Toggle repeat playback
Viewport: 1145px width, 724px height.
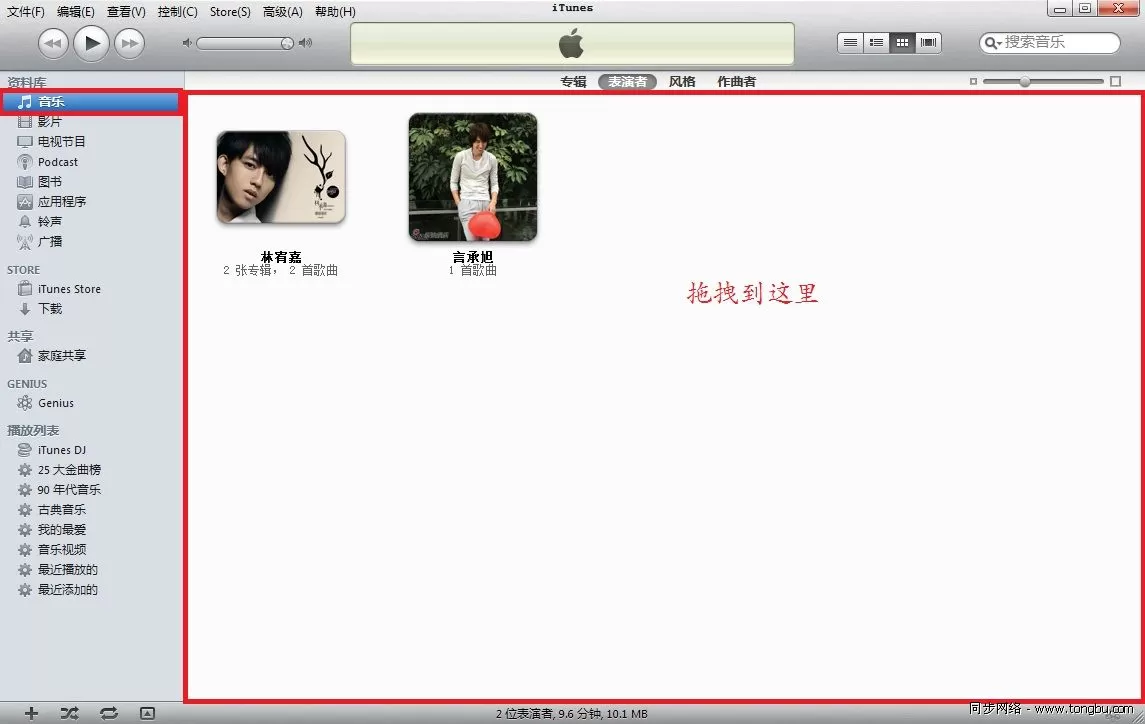(x=109, y=713)
